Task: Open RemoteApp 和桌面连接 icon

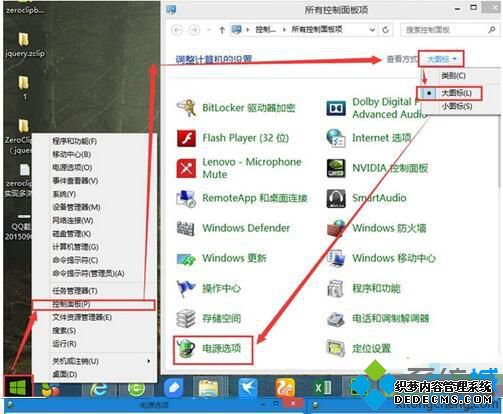Action: (x=186, y=198)
